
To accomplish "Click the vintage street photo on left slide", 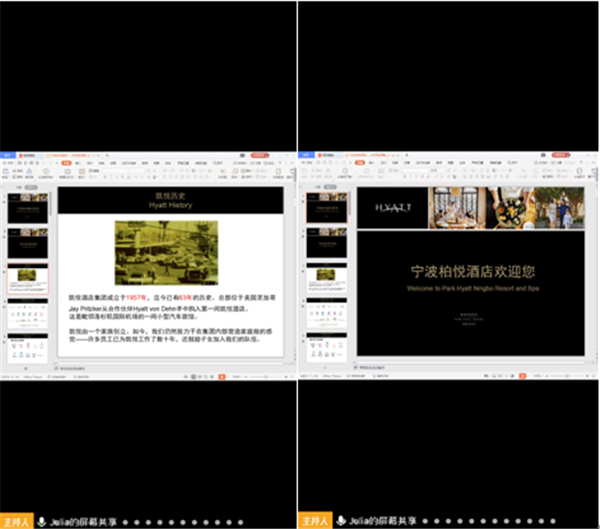I will 166,253.
